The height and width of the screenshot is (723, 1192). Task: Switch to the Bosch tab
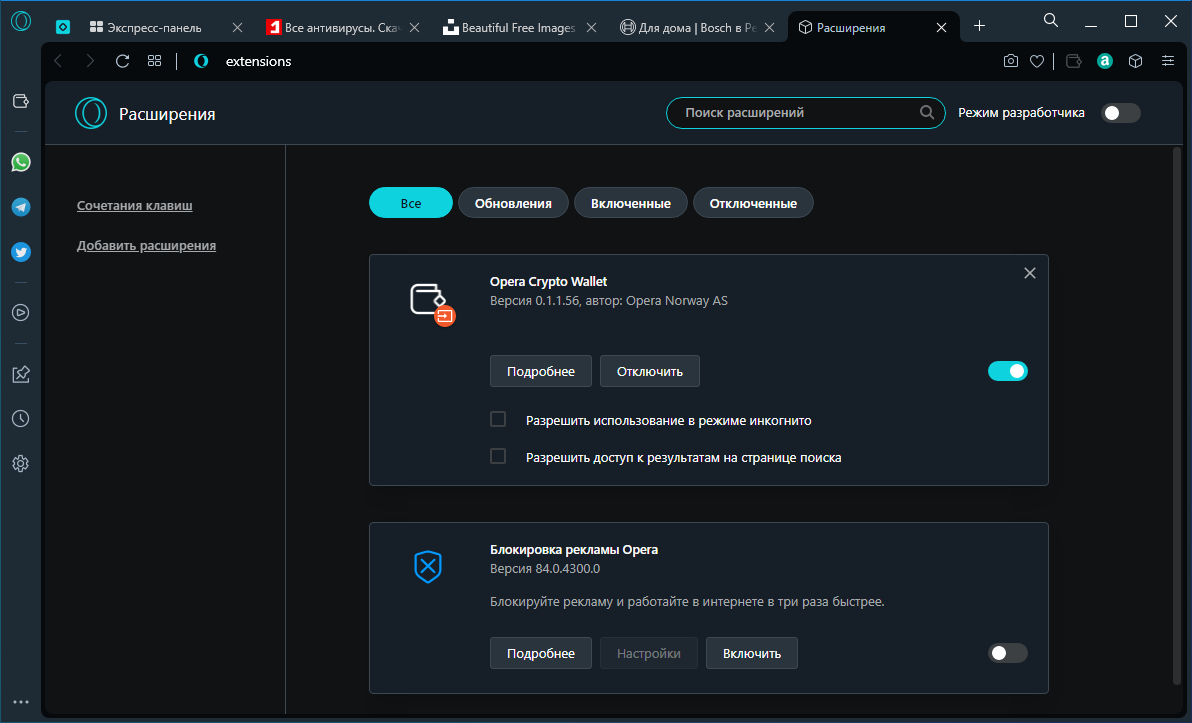pos(697,27)
